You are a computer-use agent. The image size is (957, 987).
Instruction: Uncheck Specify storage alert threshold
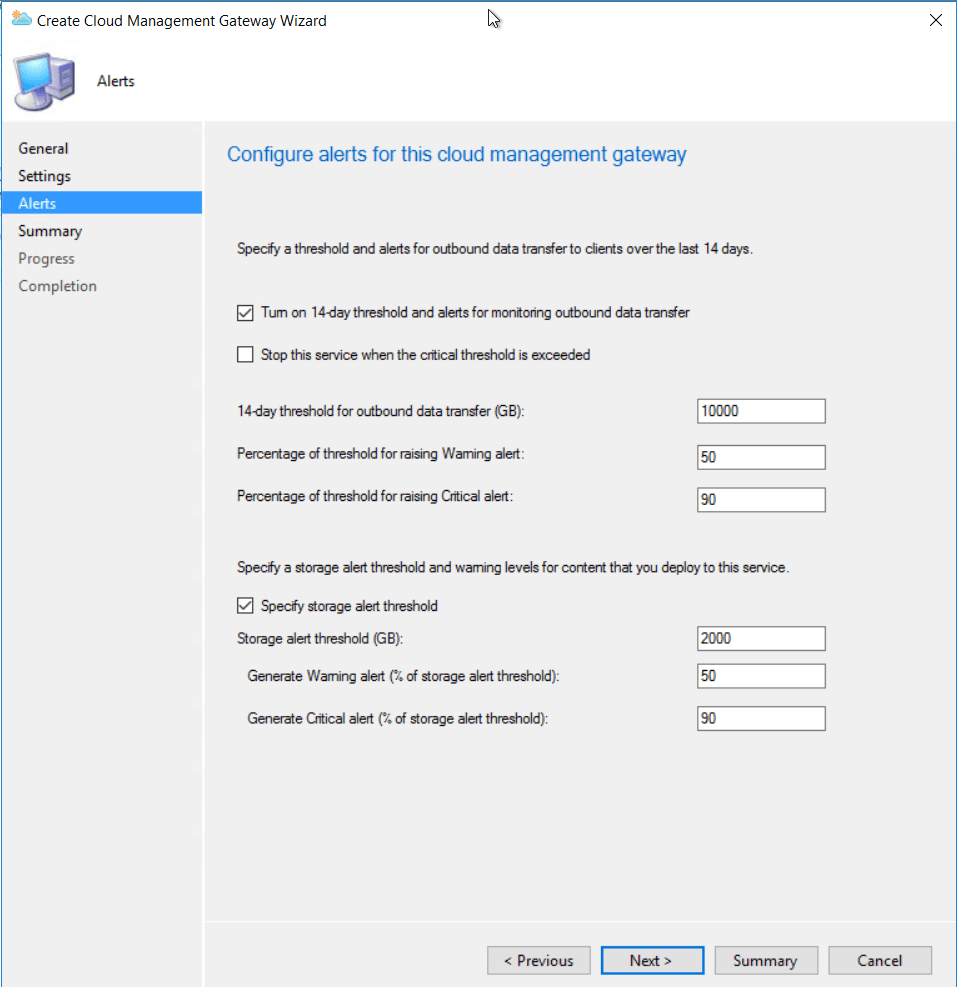pos(245,606)
